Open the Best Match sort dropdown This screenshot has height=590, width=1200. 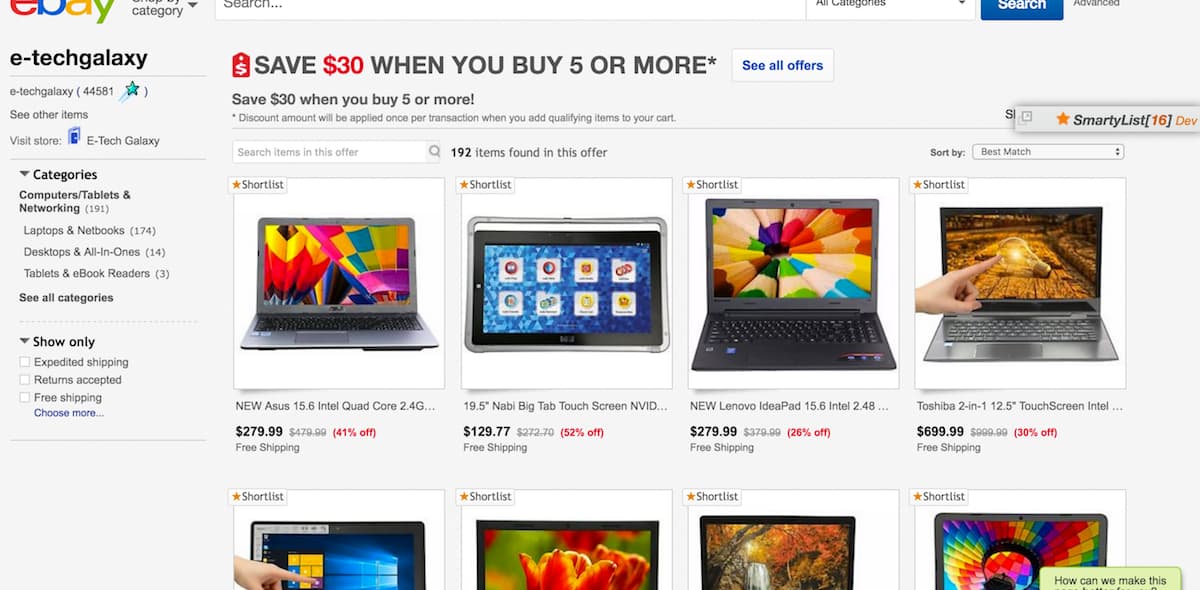coord(1049,152)
